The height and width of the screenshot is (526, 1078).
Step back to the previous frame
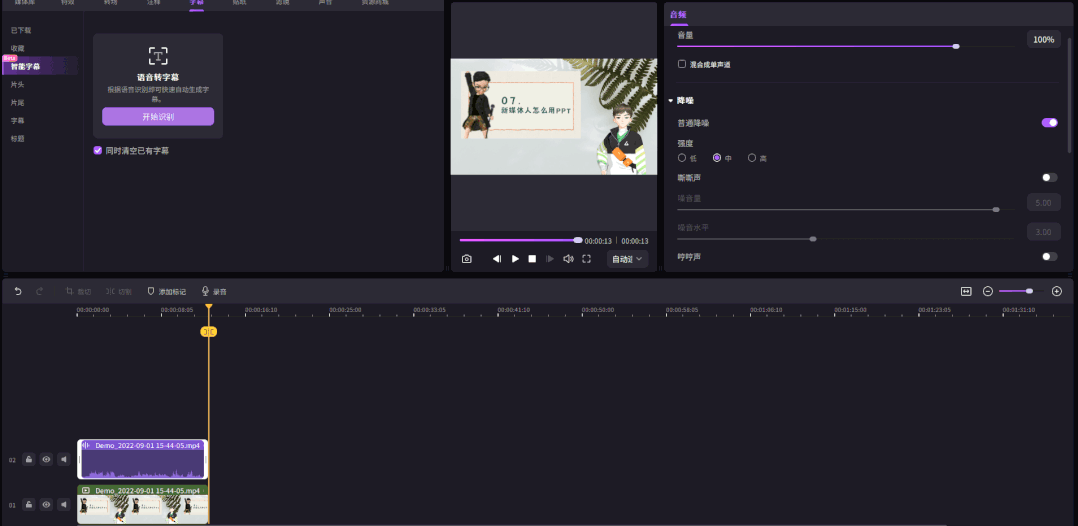click(497, 259)
